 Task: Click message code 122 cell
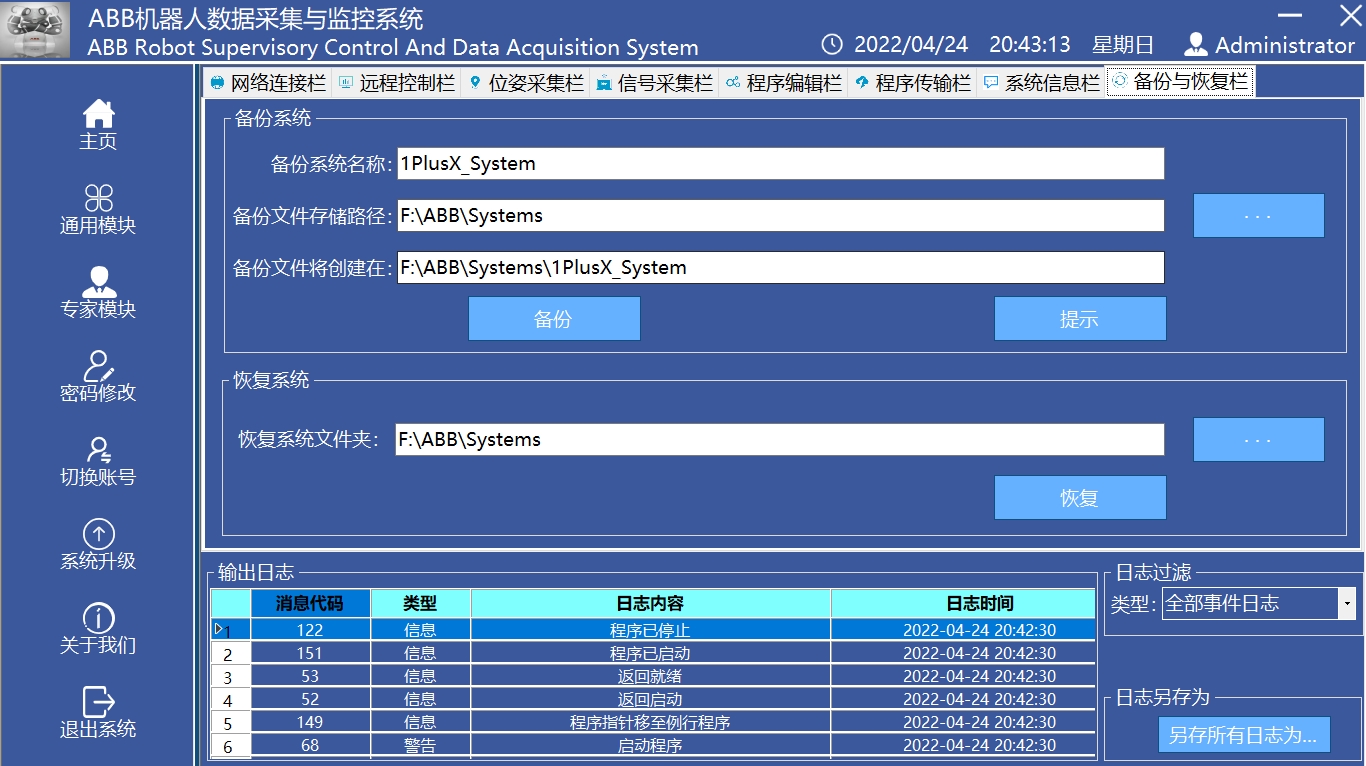coord(310,630)
